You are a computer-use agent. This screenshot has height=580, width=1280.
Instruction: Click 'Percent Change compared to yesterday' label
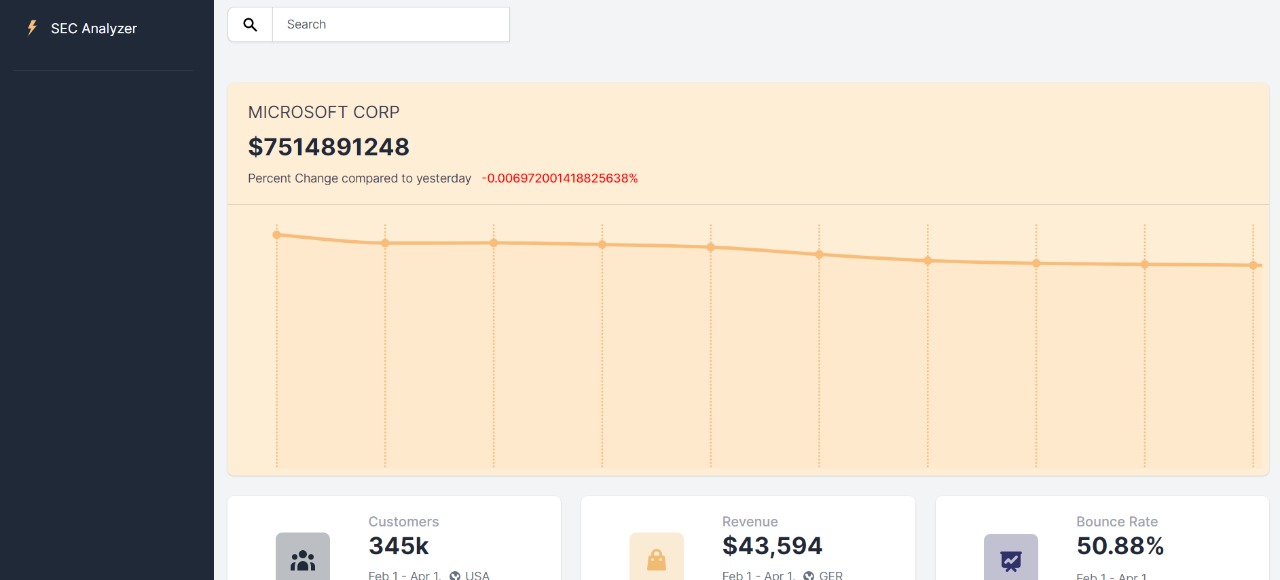pyautogui.click(x=359, y=178)
